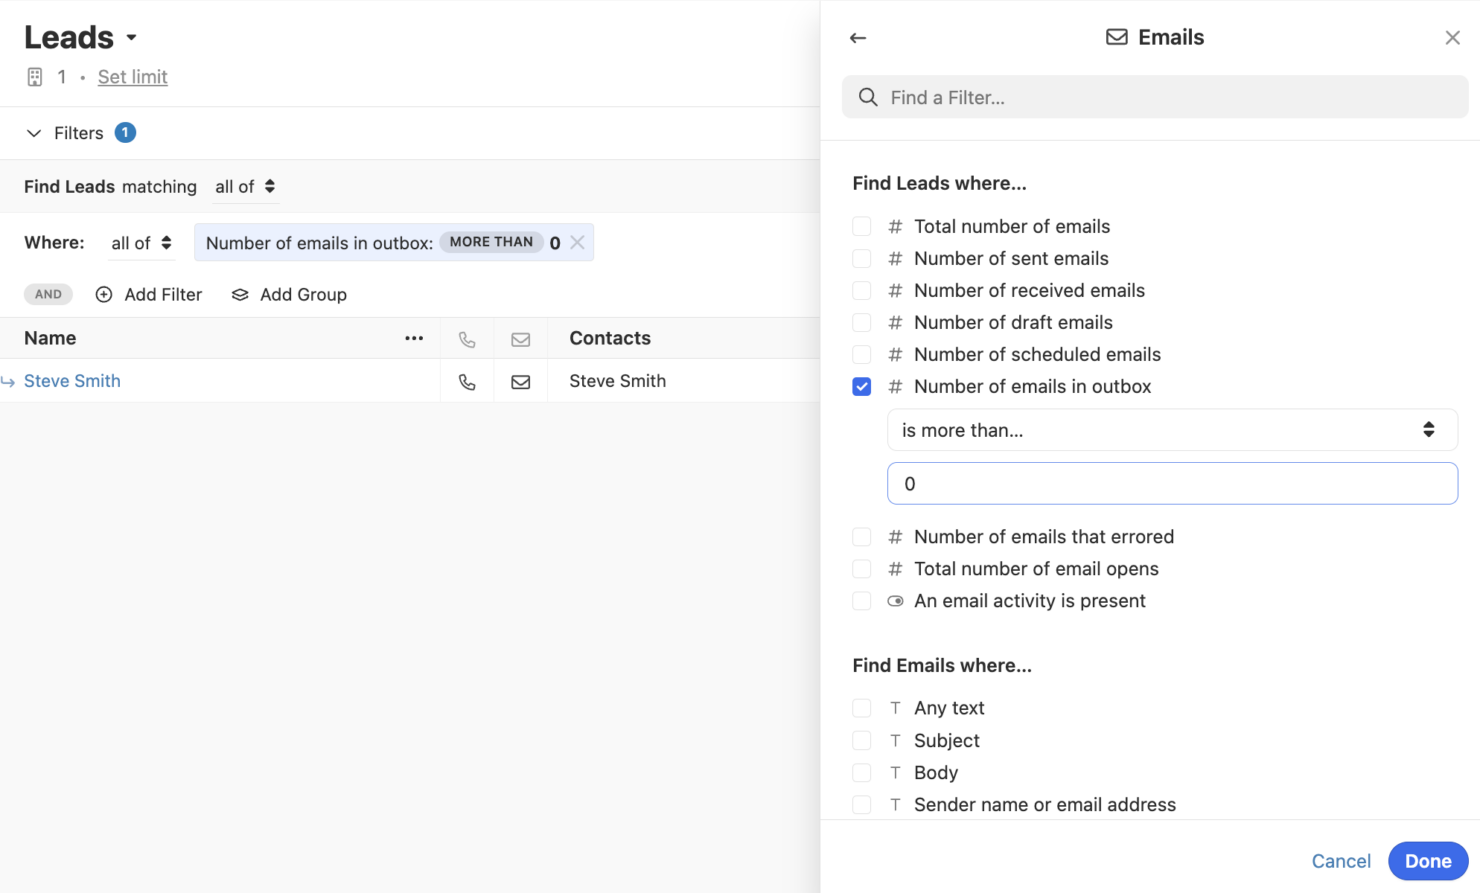
Task: Click the phone icon in the table column header
Action: (467, 339)
